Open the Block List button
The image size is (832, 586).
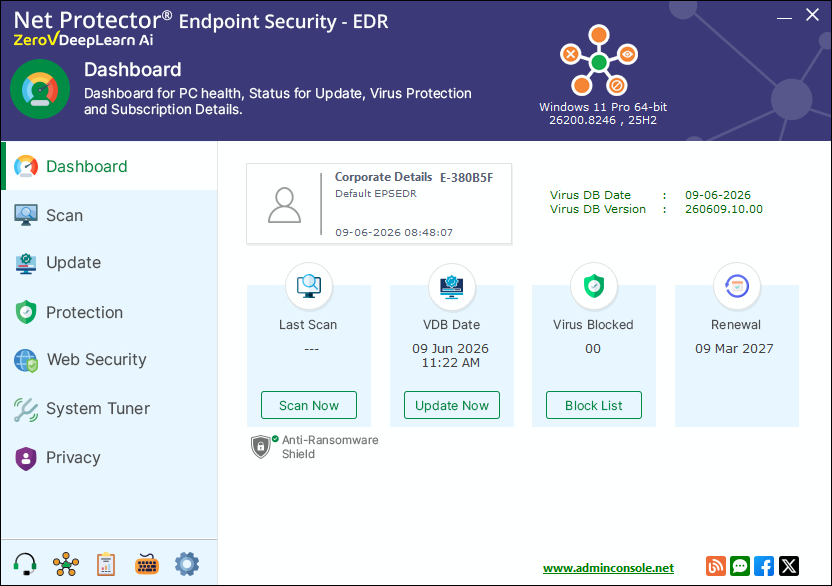(594, 406)
